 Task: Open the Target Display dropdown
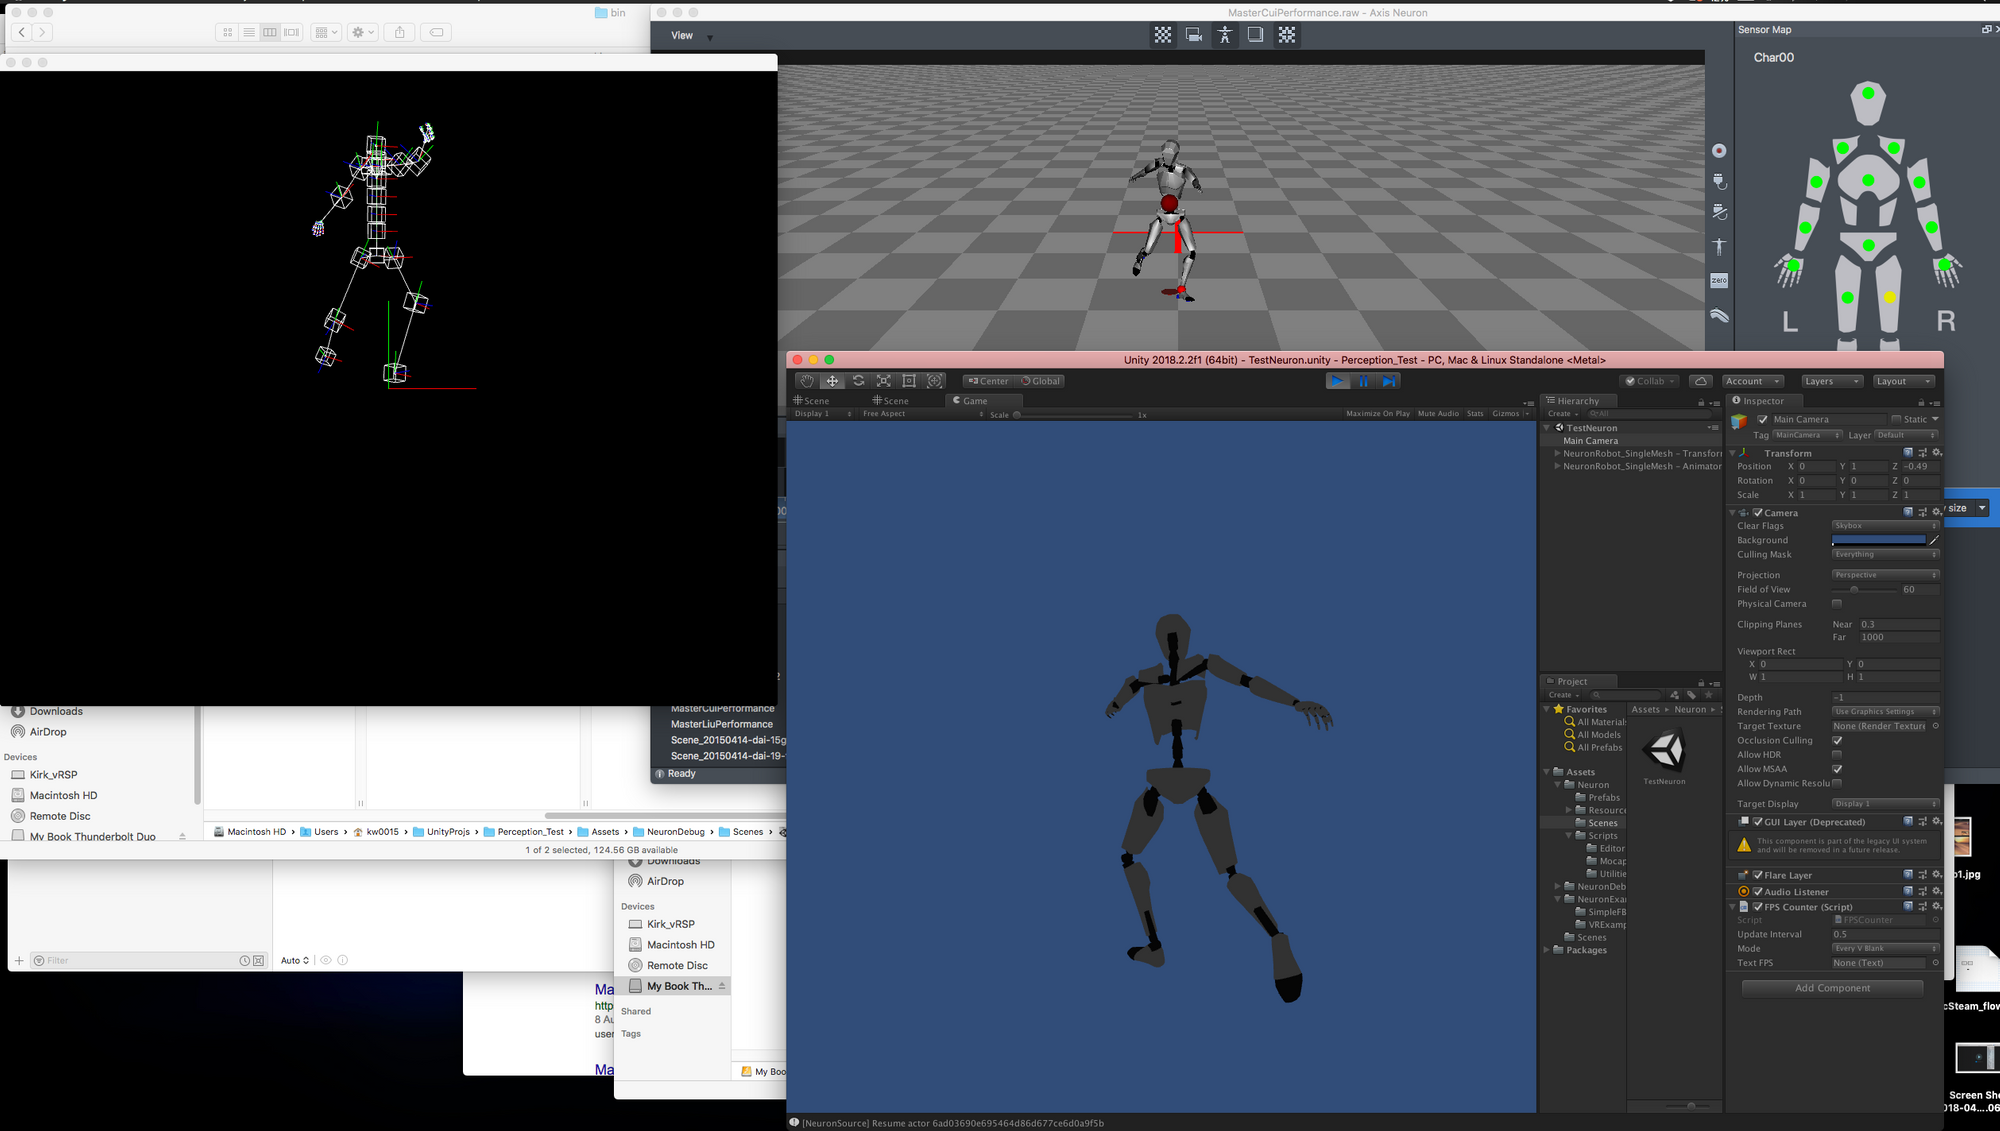tap(1885, 804)
